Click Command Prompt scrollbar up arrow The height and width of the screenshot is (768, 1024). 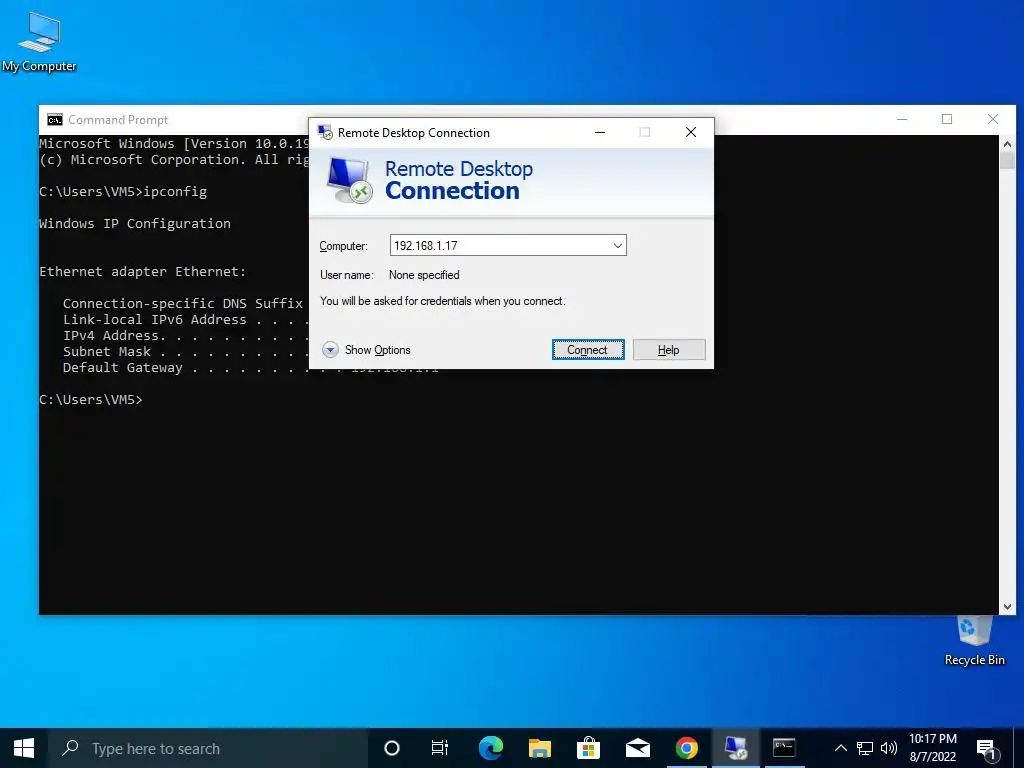click(1007, 144)
